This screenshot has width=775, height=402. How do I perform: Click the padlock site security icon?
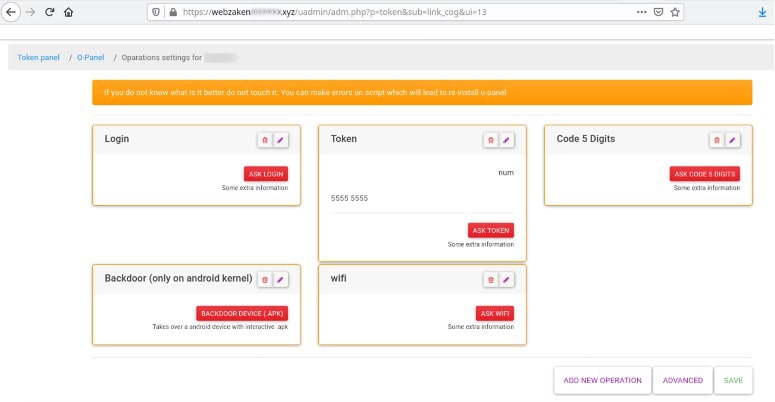[172, 12]
